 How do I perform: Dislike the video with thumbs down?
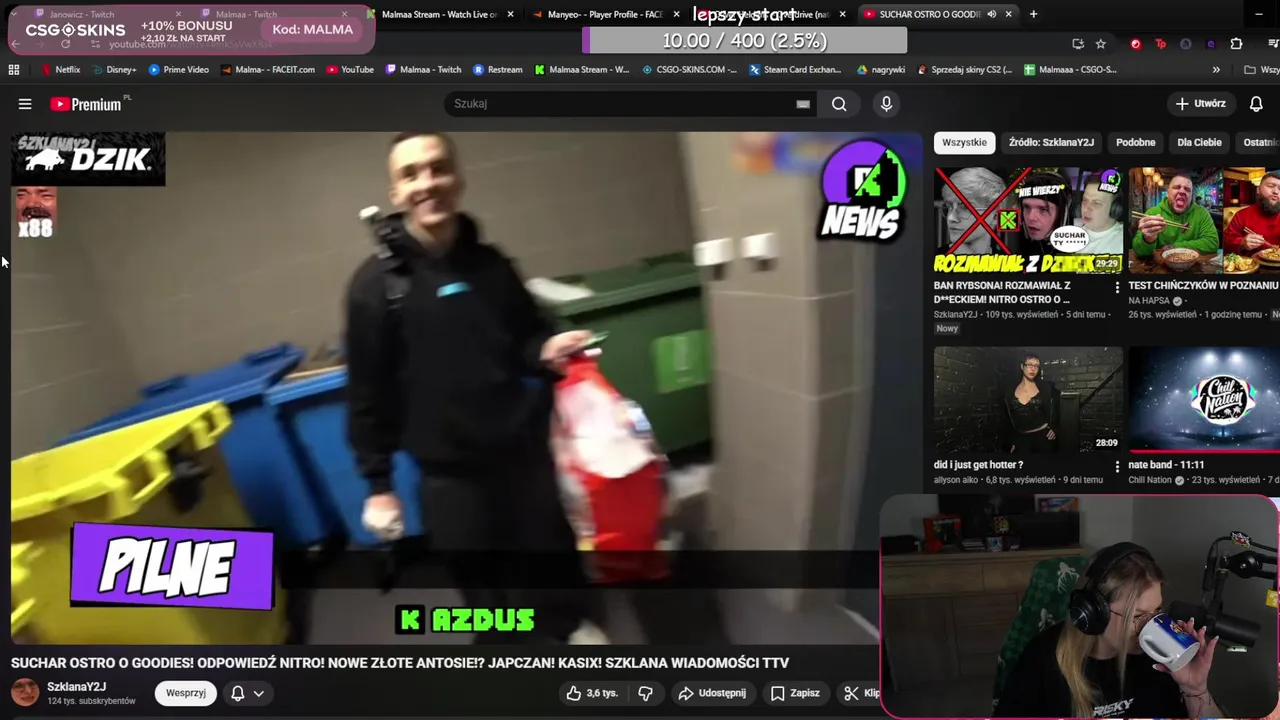coord(645,693)
